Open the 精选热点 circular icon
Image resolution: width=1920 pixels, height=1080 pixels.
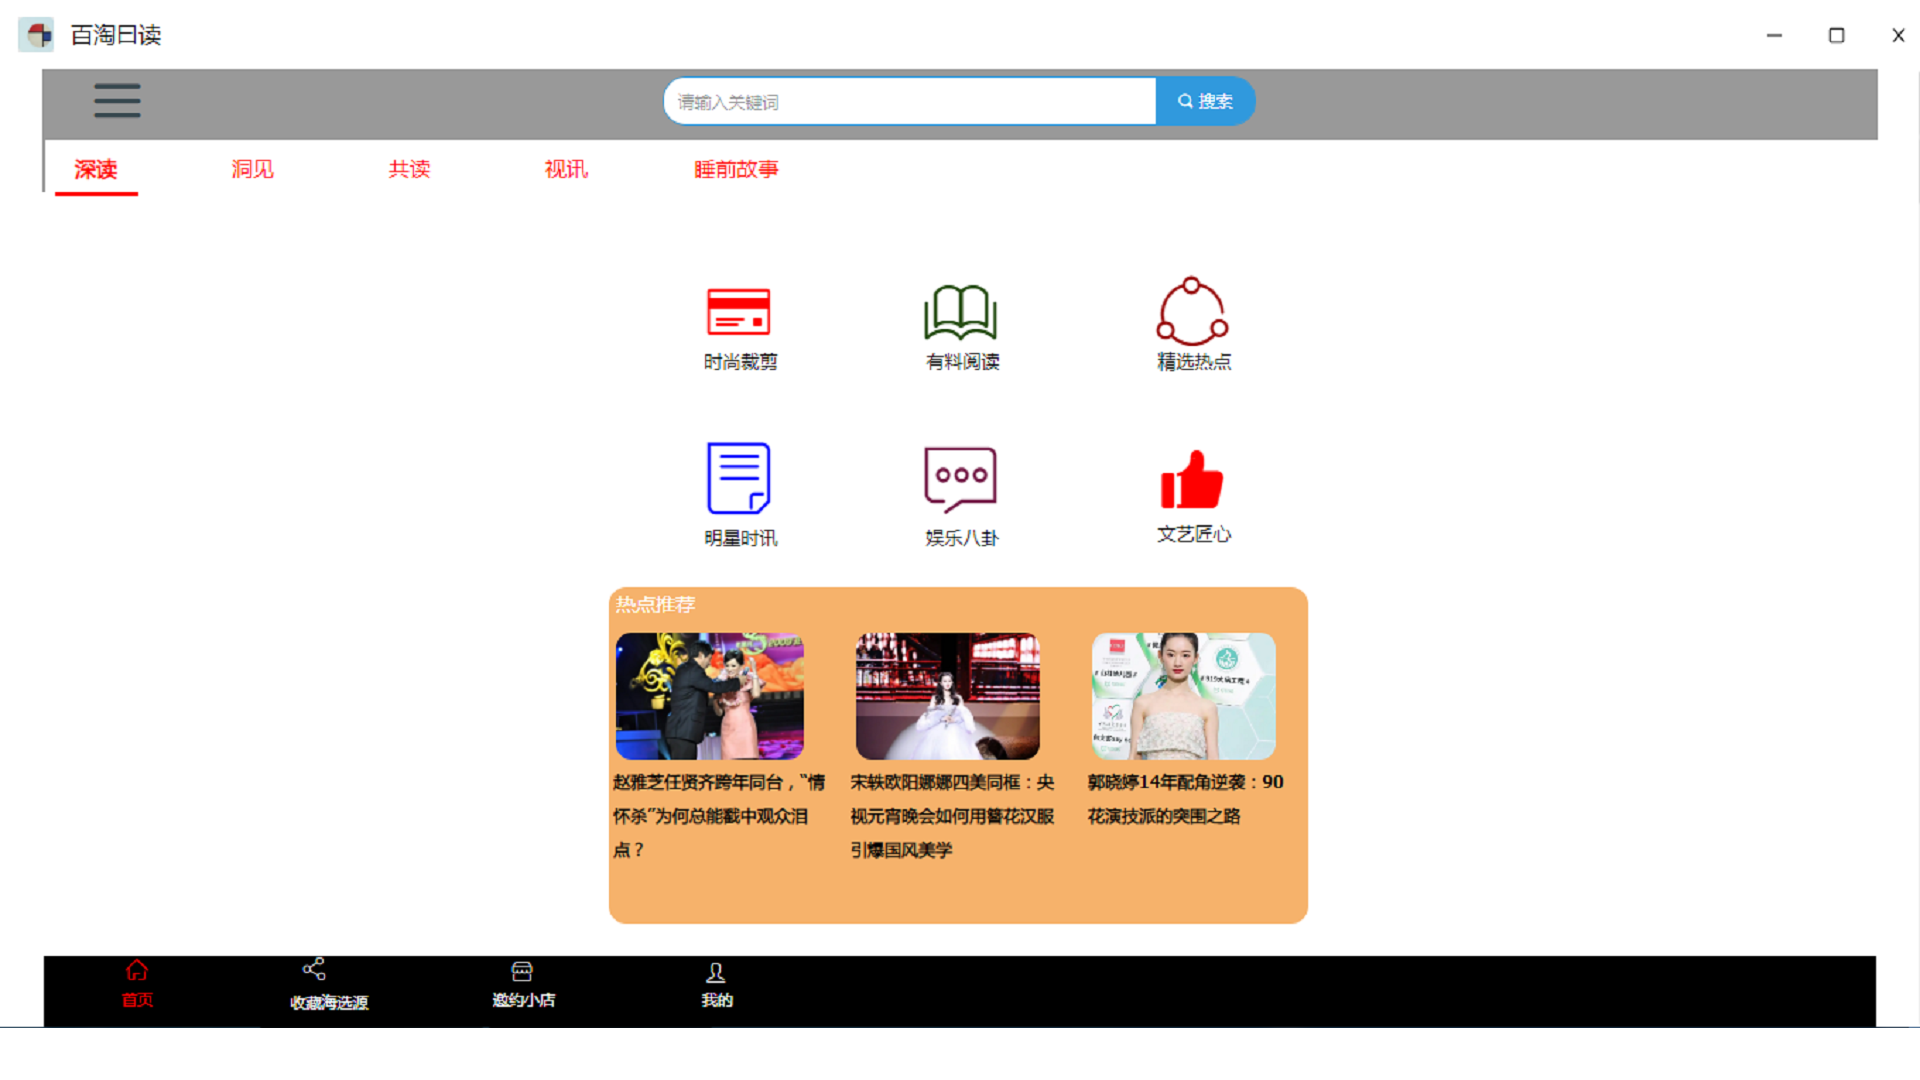click(1192, 311)
